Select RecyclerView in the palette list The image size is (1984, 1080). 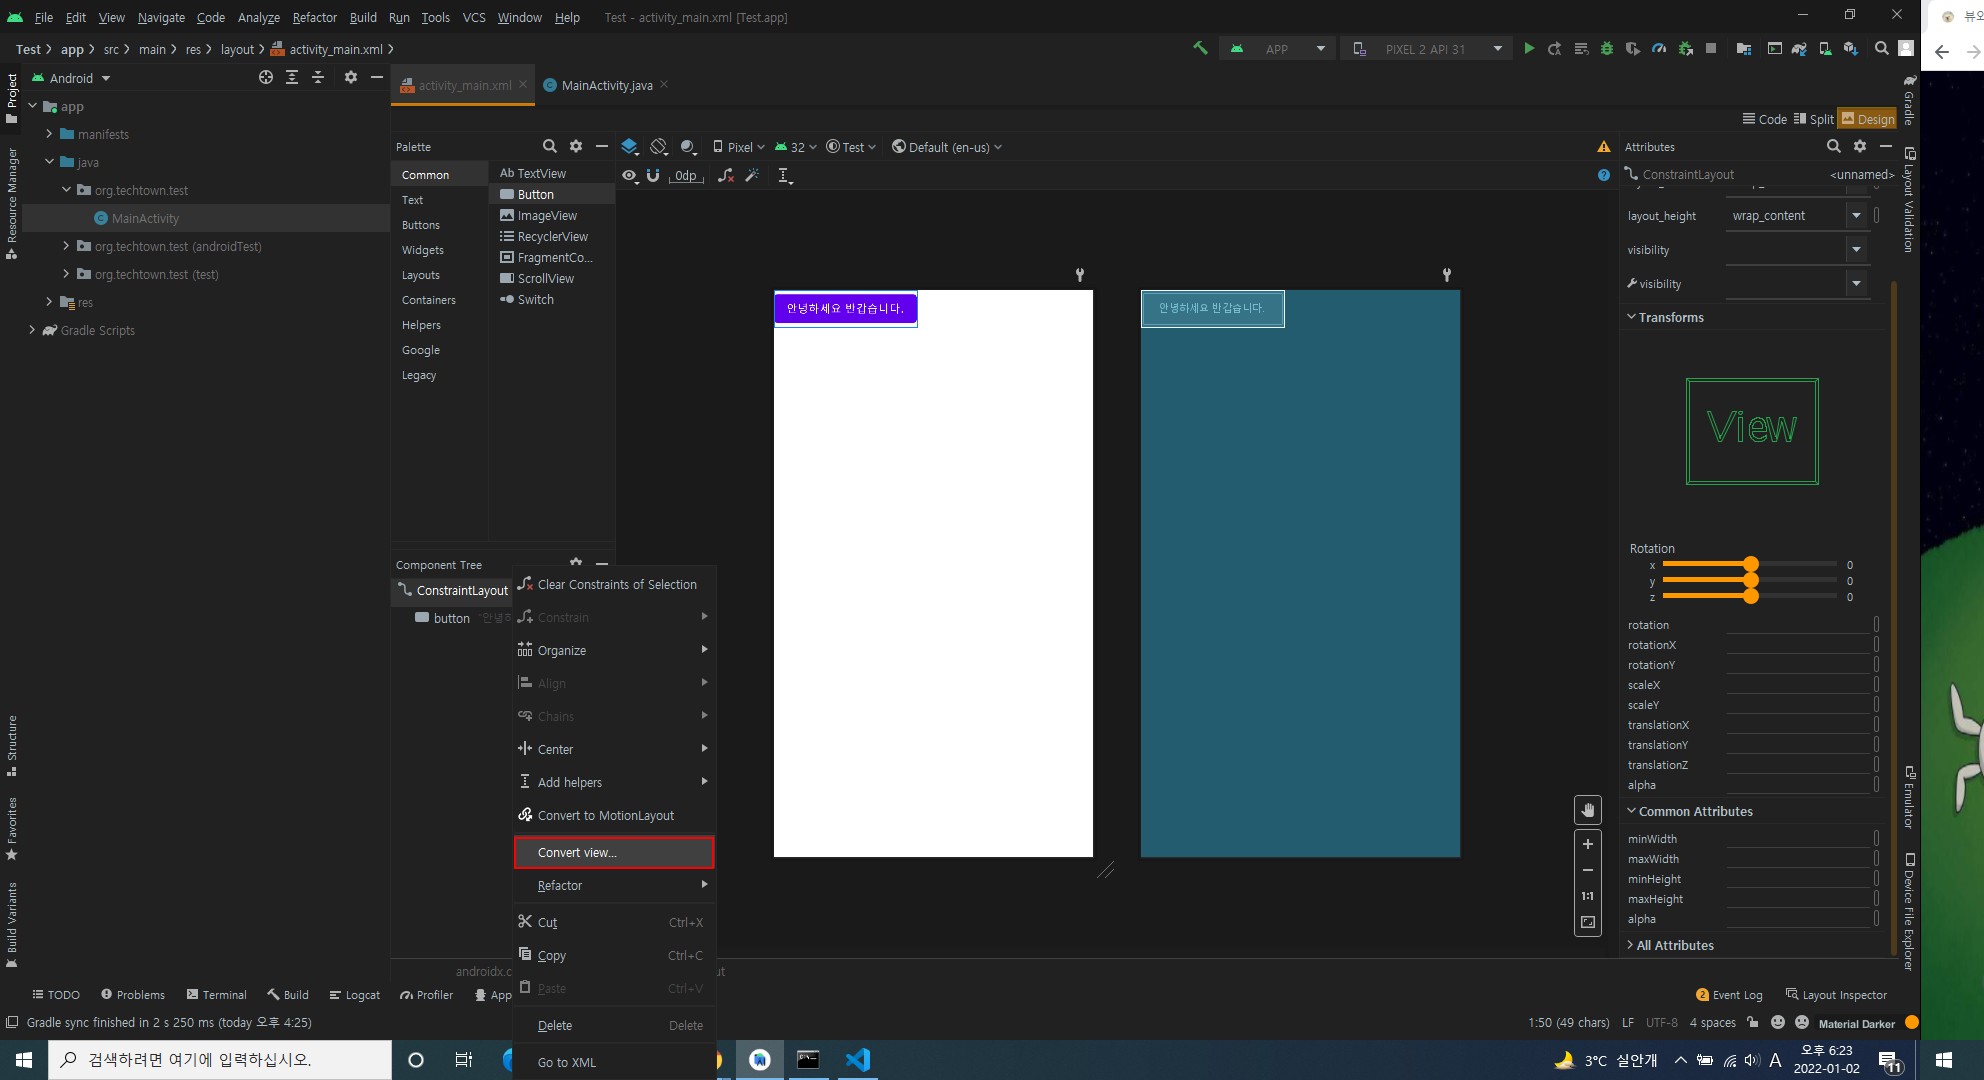pyautogui.click(x=552, y=237)
